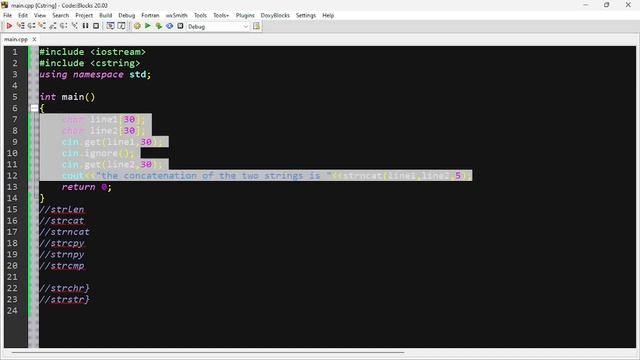The image size is (640, 360).
Task: Build the project with the gear icon
Action: point(137,26)
